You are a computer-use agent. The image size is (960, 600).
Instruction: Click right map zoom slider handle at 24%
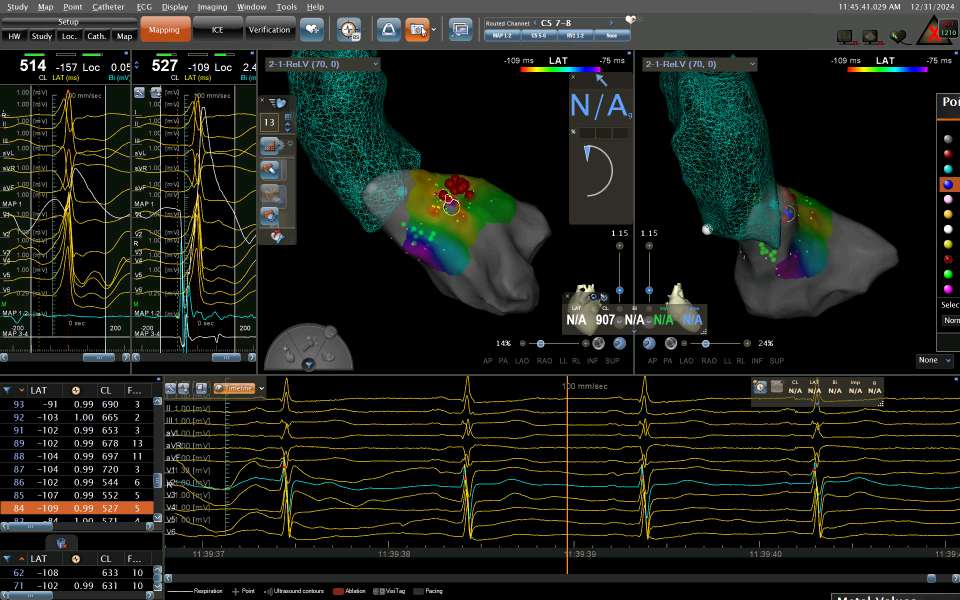click(x=705, y=343)
